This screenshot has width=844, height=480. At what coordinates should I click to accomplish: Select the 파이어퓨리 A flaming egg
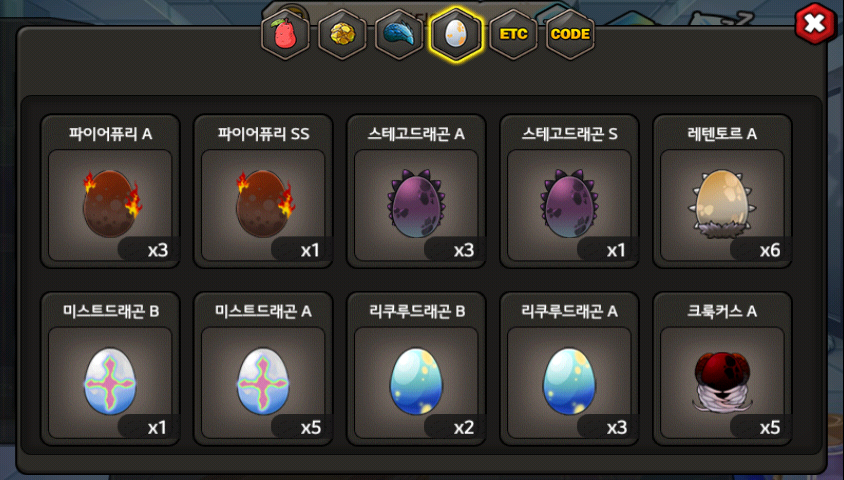click(110, 191)
